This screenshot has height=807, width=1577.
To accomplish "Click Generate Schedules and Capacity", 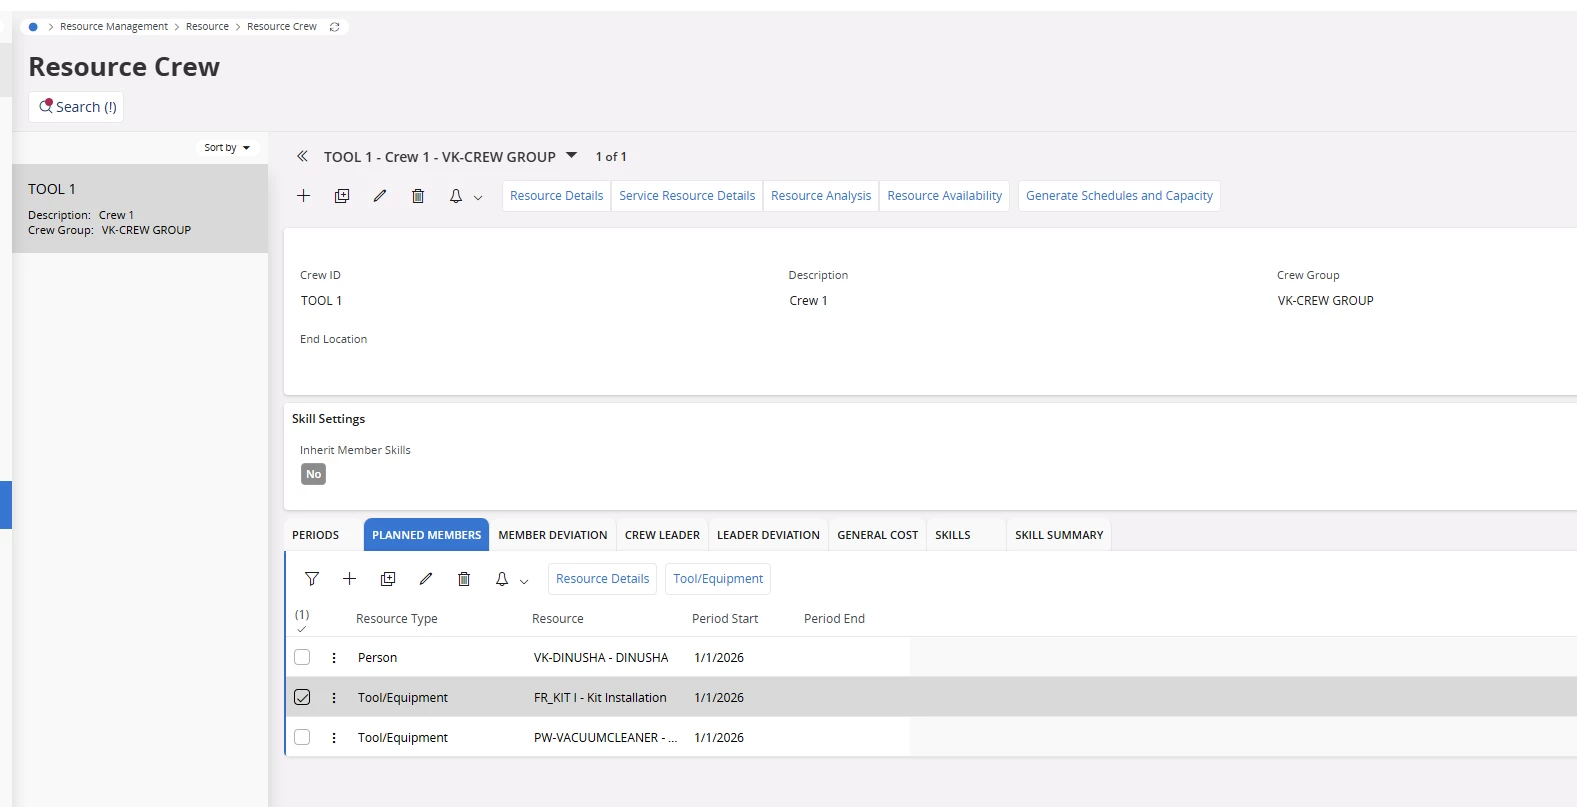I will (1119, 196).
